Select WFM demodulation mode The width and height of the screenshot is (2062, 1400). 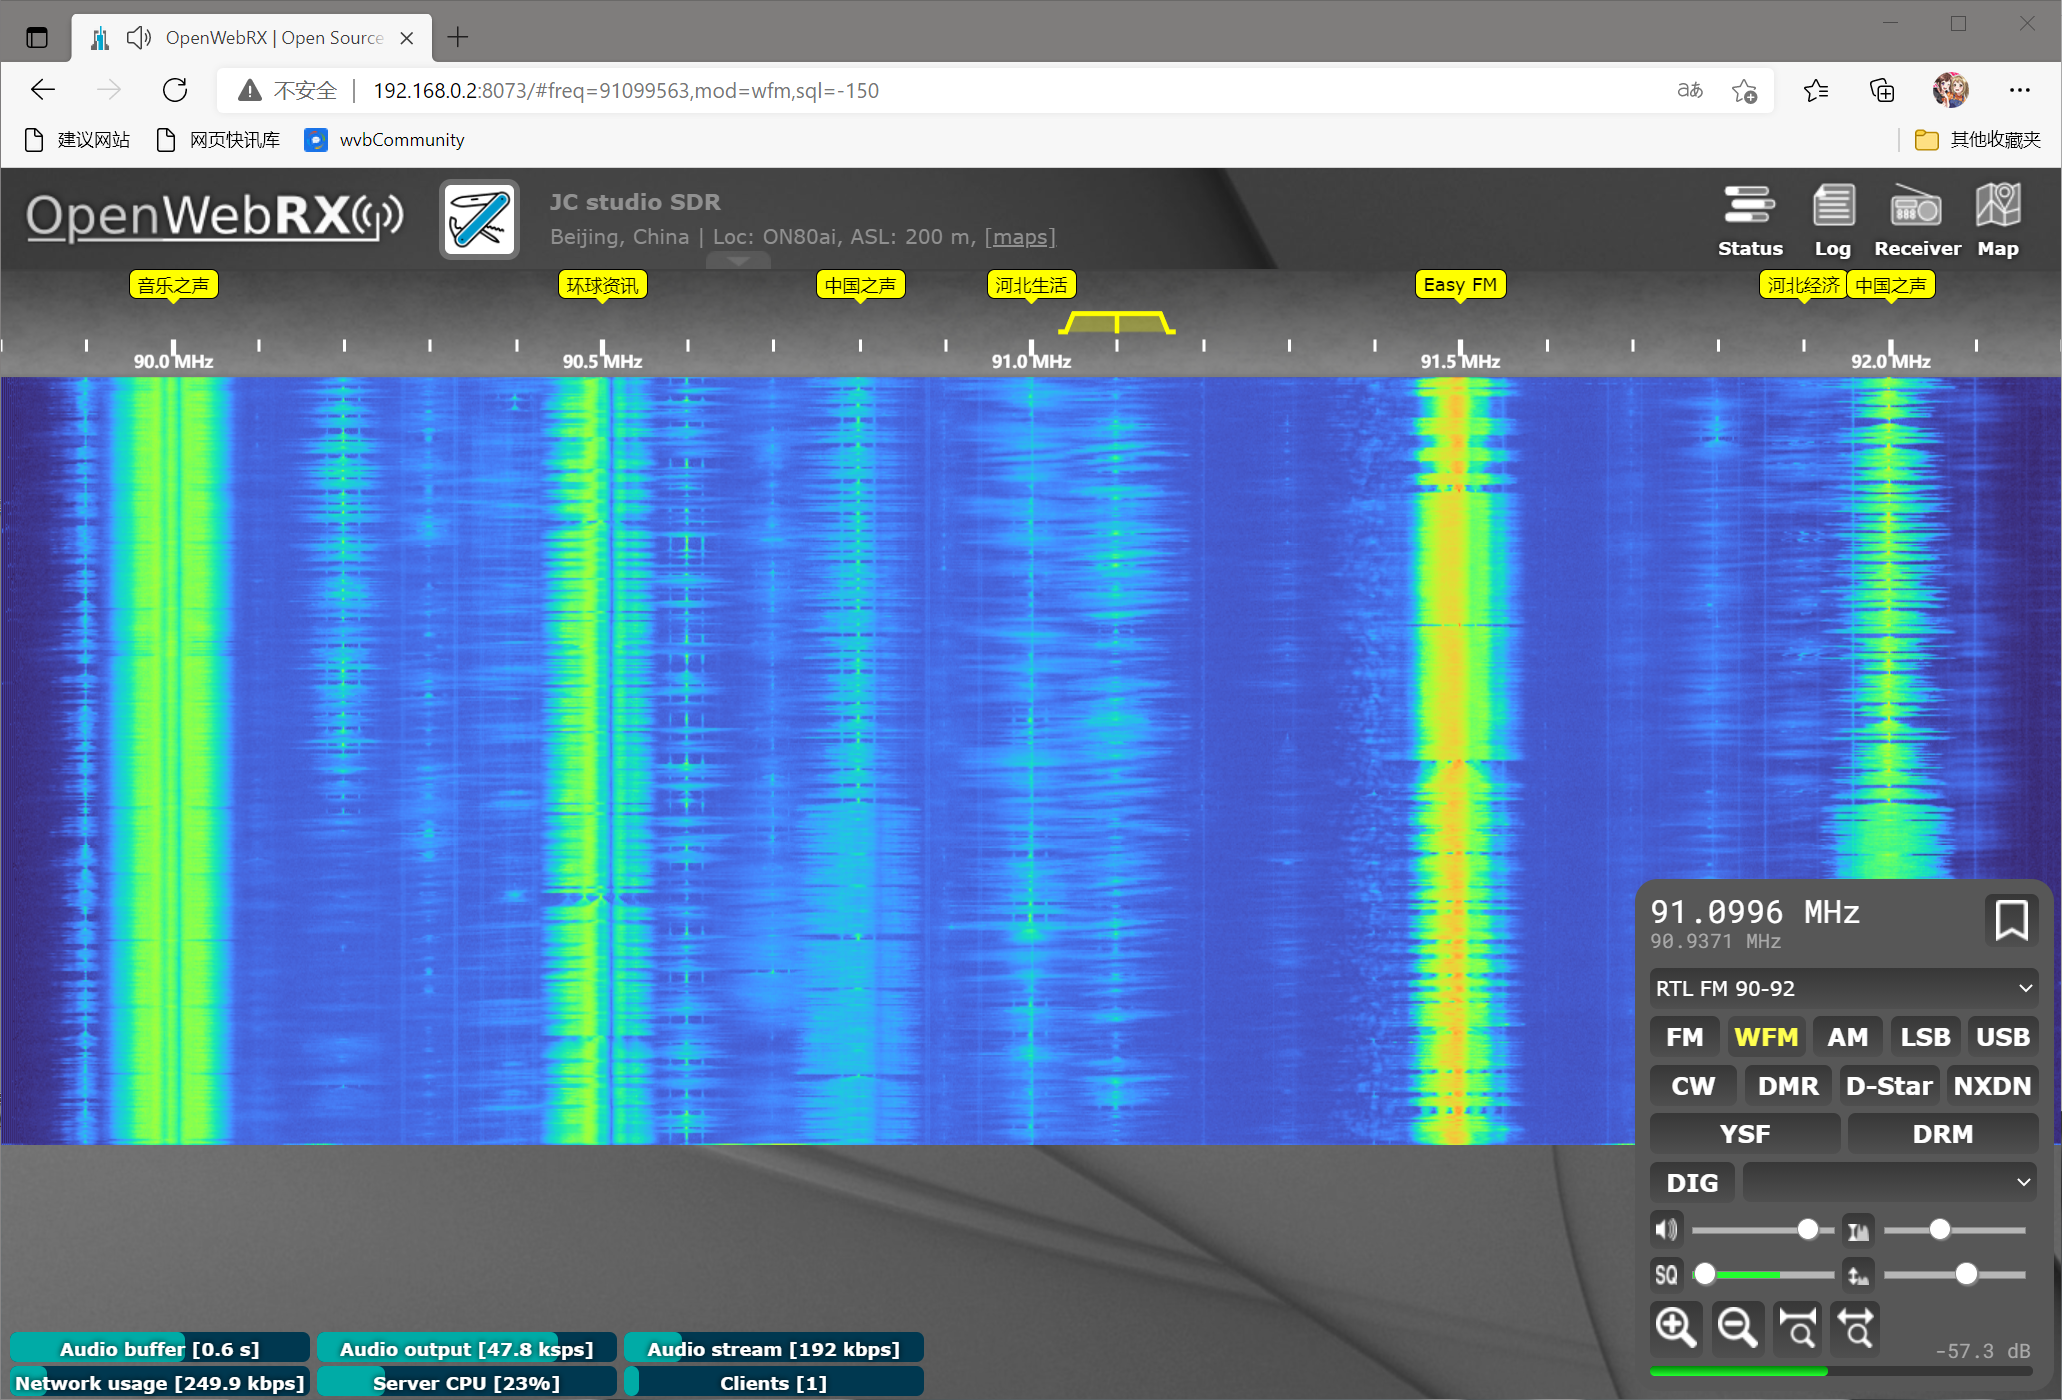pyautogui.click(x=1765, y=1037)
